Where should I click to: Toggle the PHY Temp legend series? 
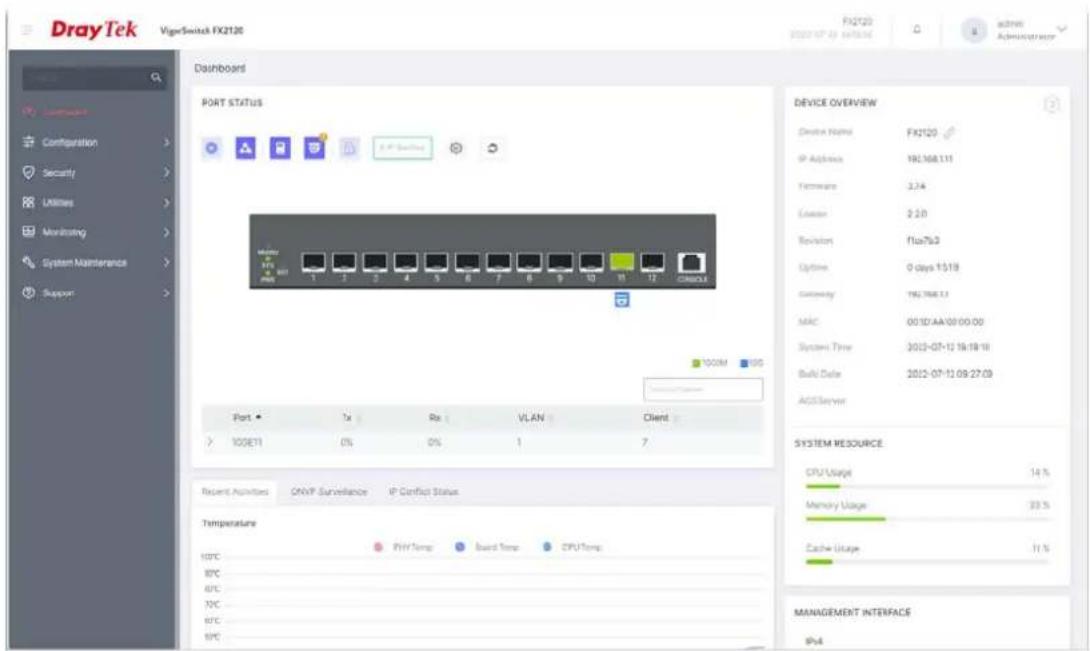coord(403,547)
